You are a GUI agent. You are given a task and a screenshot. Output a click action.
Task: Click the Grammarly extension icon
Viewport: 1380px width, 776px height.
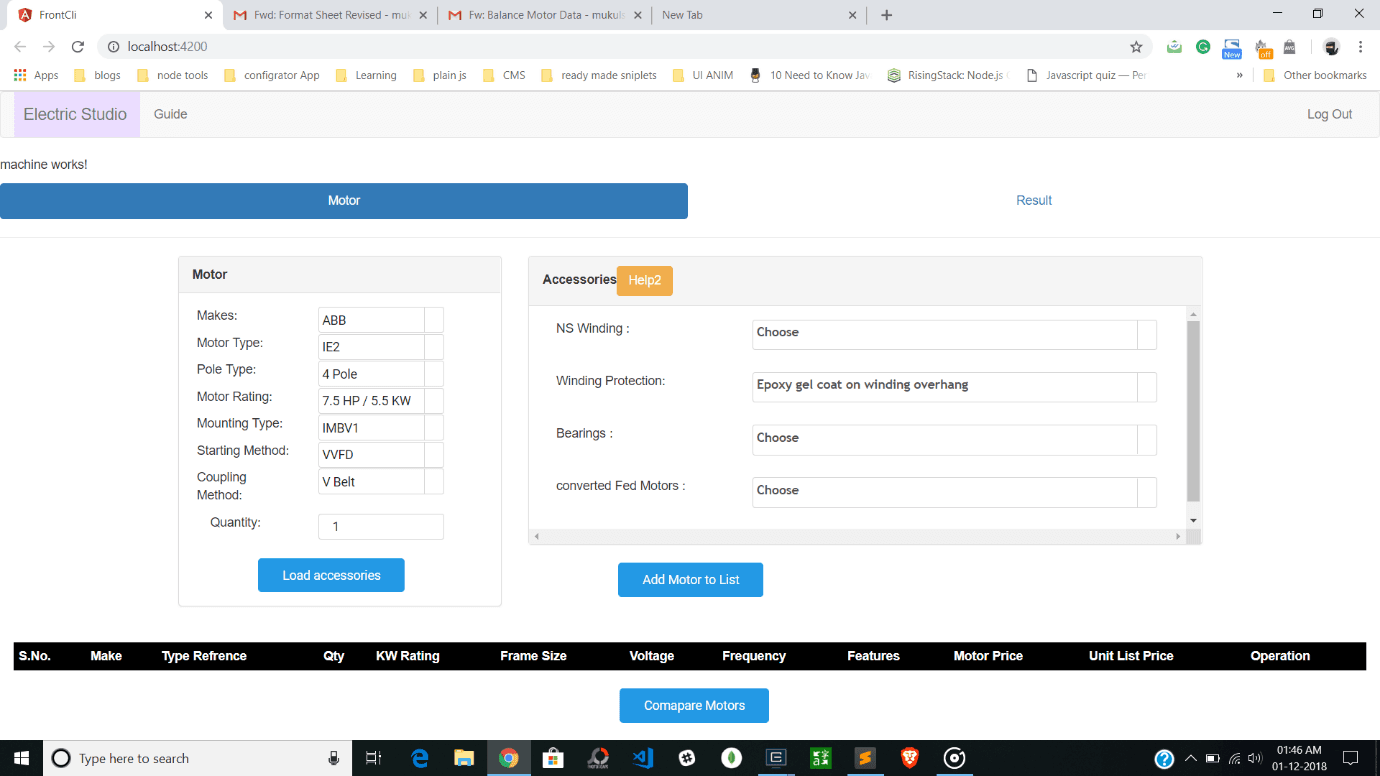tap(1203, 47)
